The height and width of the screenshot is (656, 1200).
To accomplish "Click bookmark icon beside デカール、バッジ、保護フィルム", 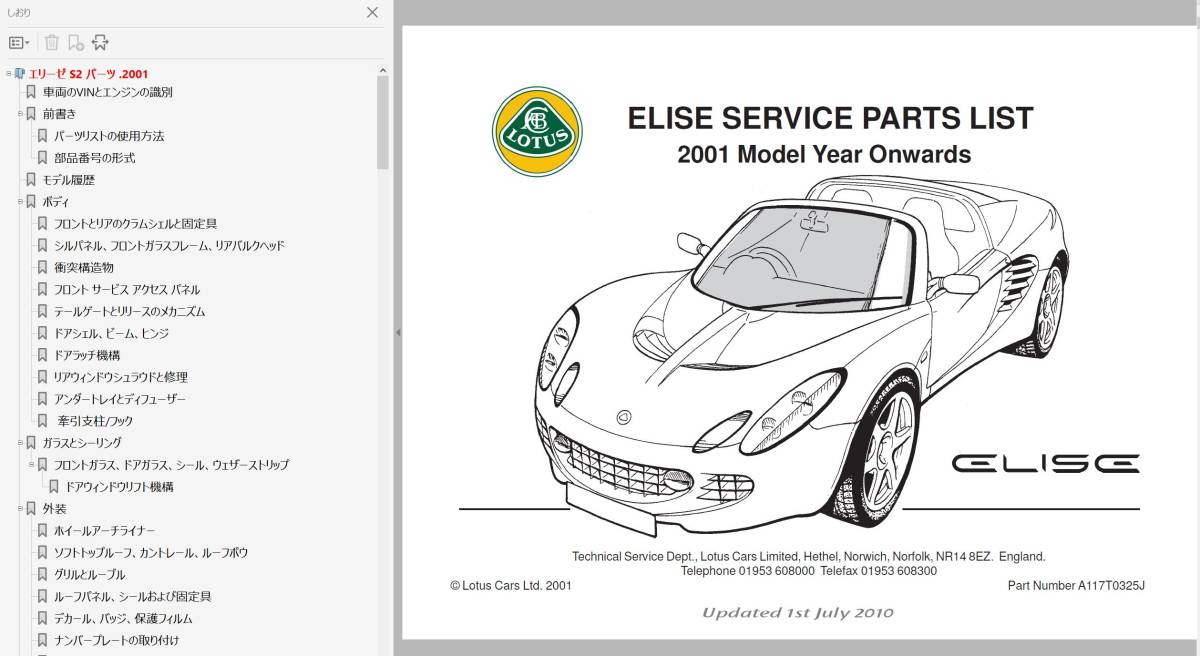I will point(42,618).
